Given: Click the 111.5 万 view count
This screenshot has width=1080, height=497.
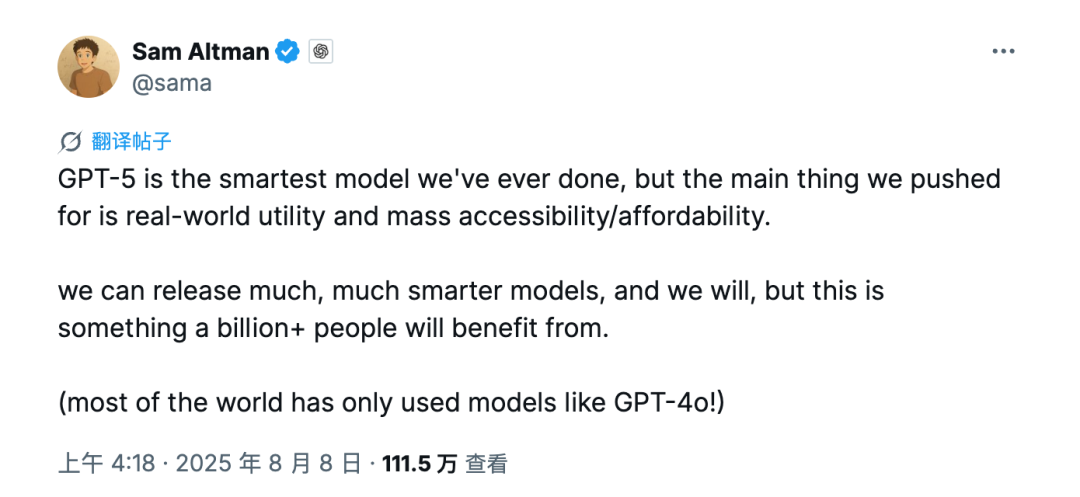Looking at the screenshot, I should coord(420,463).
